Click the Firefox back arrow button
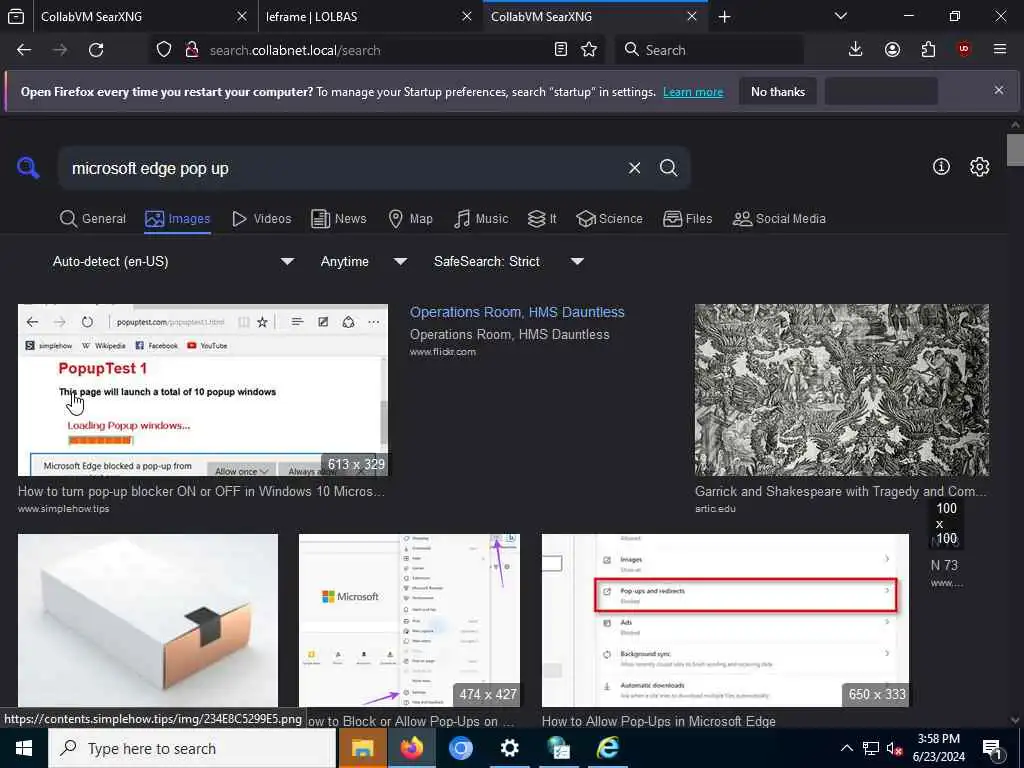The image size is (1024, 768). 24,50
